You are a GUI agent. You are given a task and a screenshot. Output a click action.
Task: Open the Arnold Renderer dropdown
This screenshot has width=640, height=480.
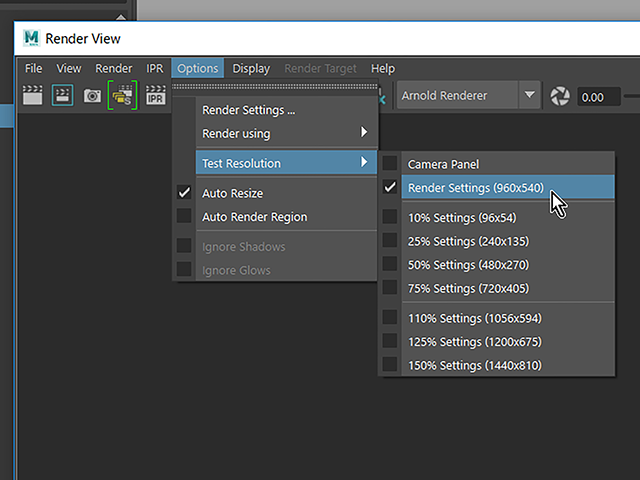pyautogui.click(x=469, y=96)
